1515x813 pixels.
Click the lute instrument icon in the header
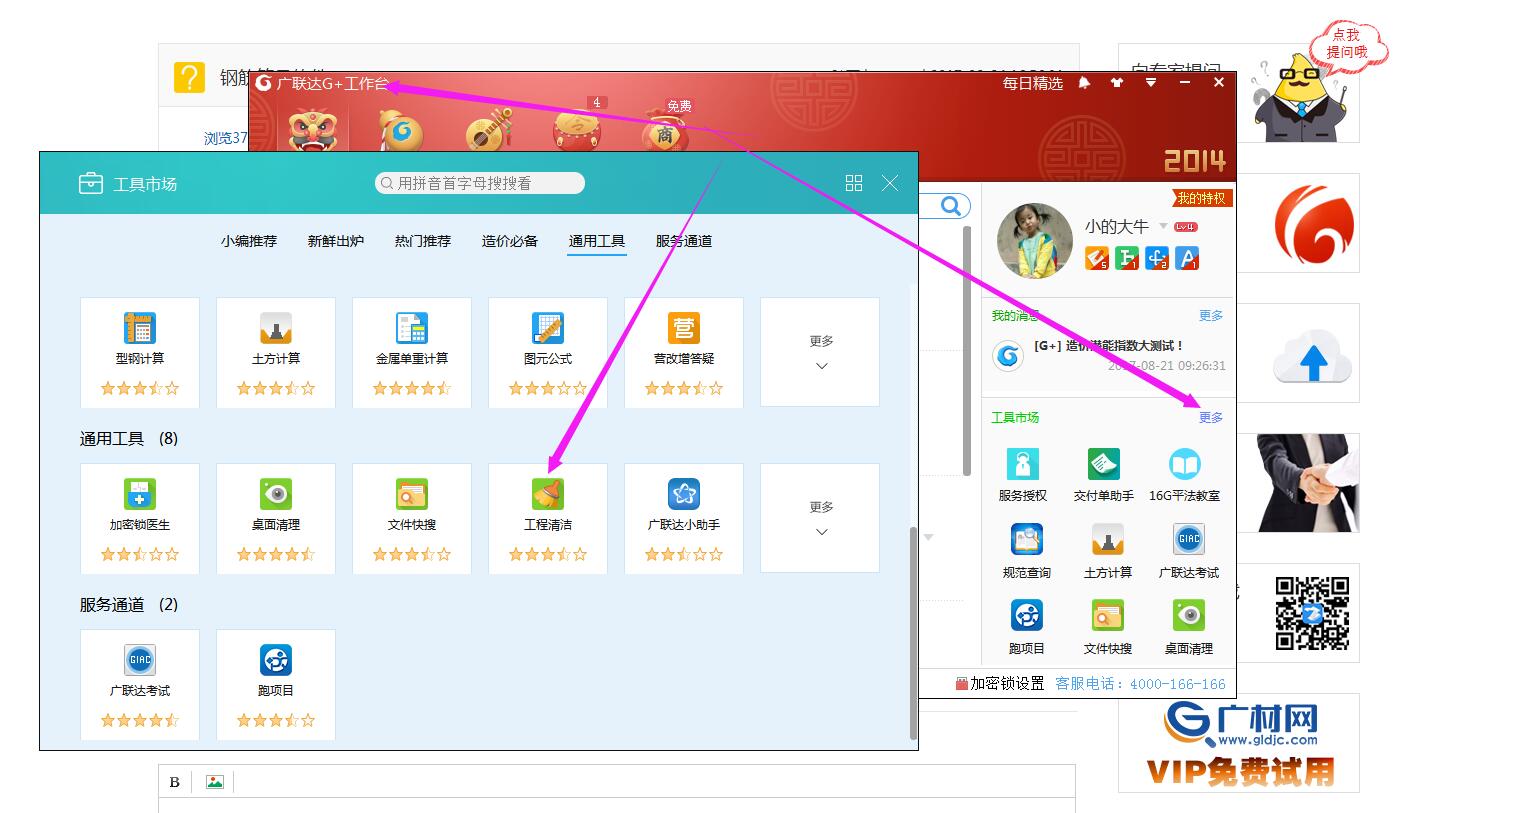(489, 131)
